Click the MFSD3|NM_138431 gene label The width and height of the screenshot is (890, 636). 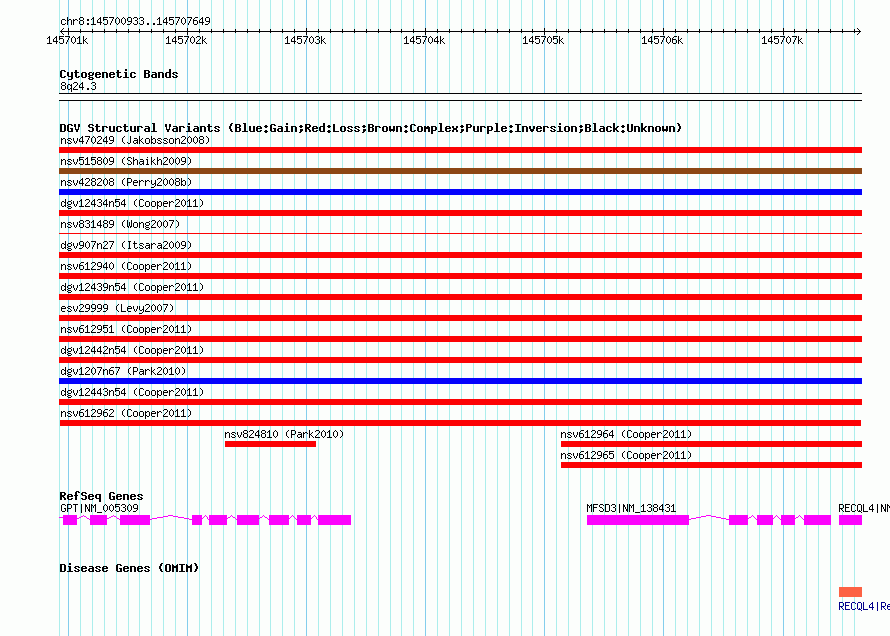click(x=631, y=508)
